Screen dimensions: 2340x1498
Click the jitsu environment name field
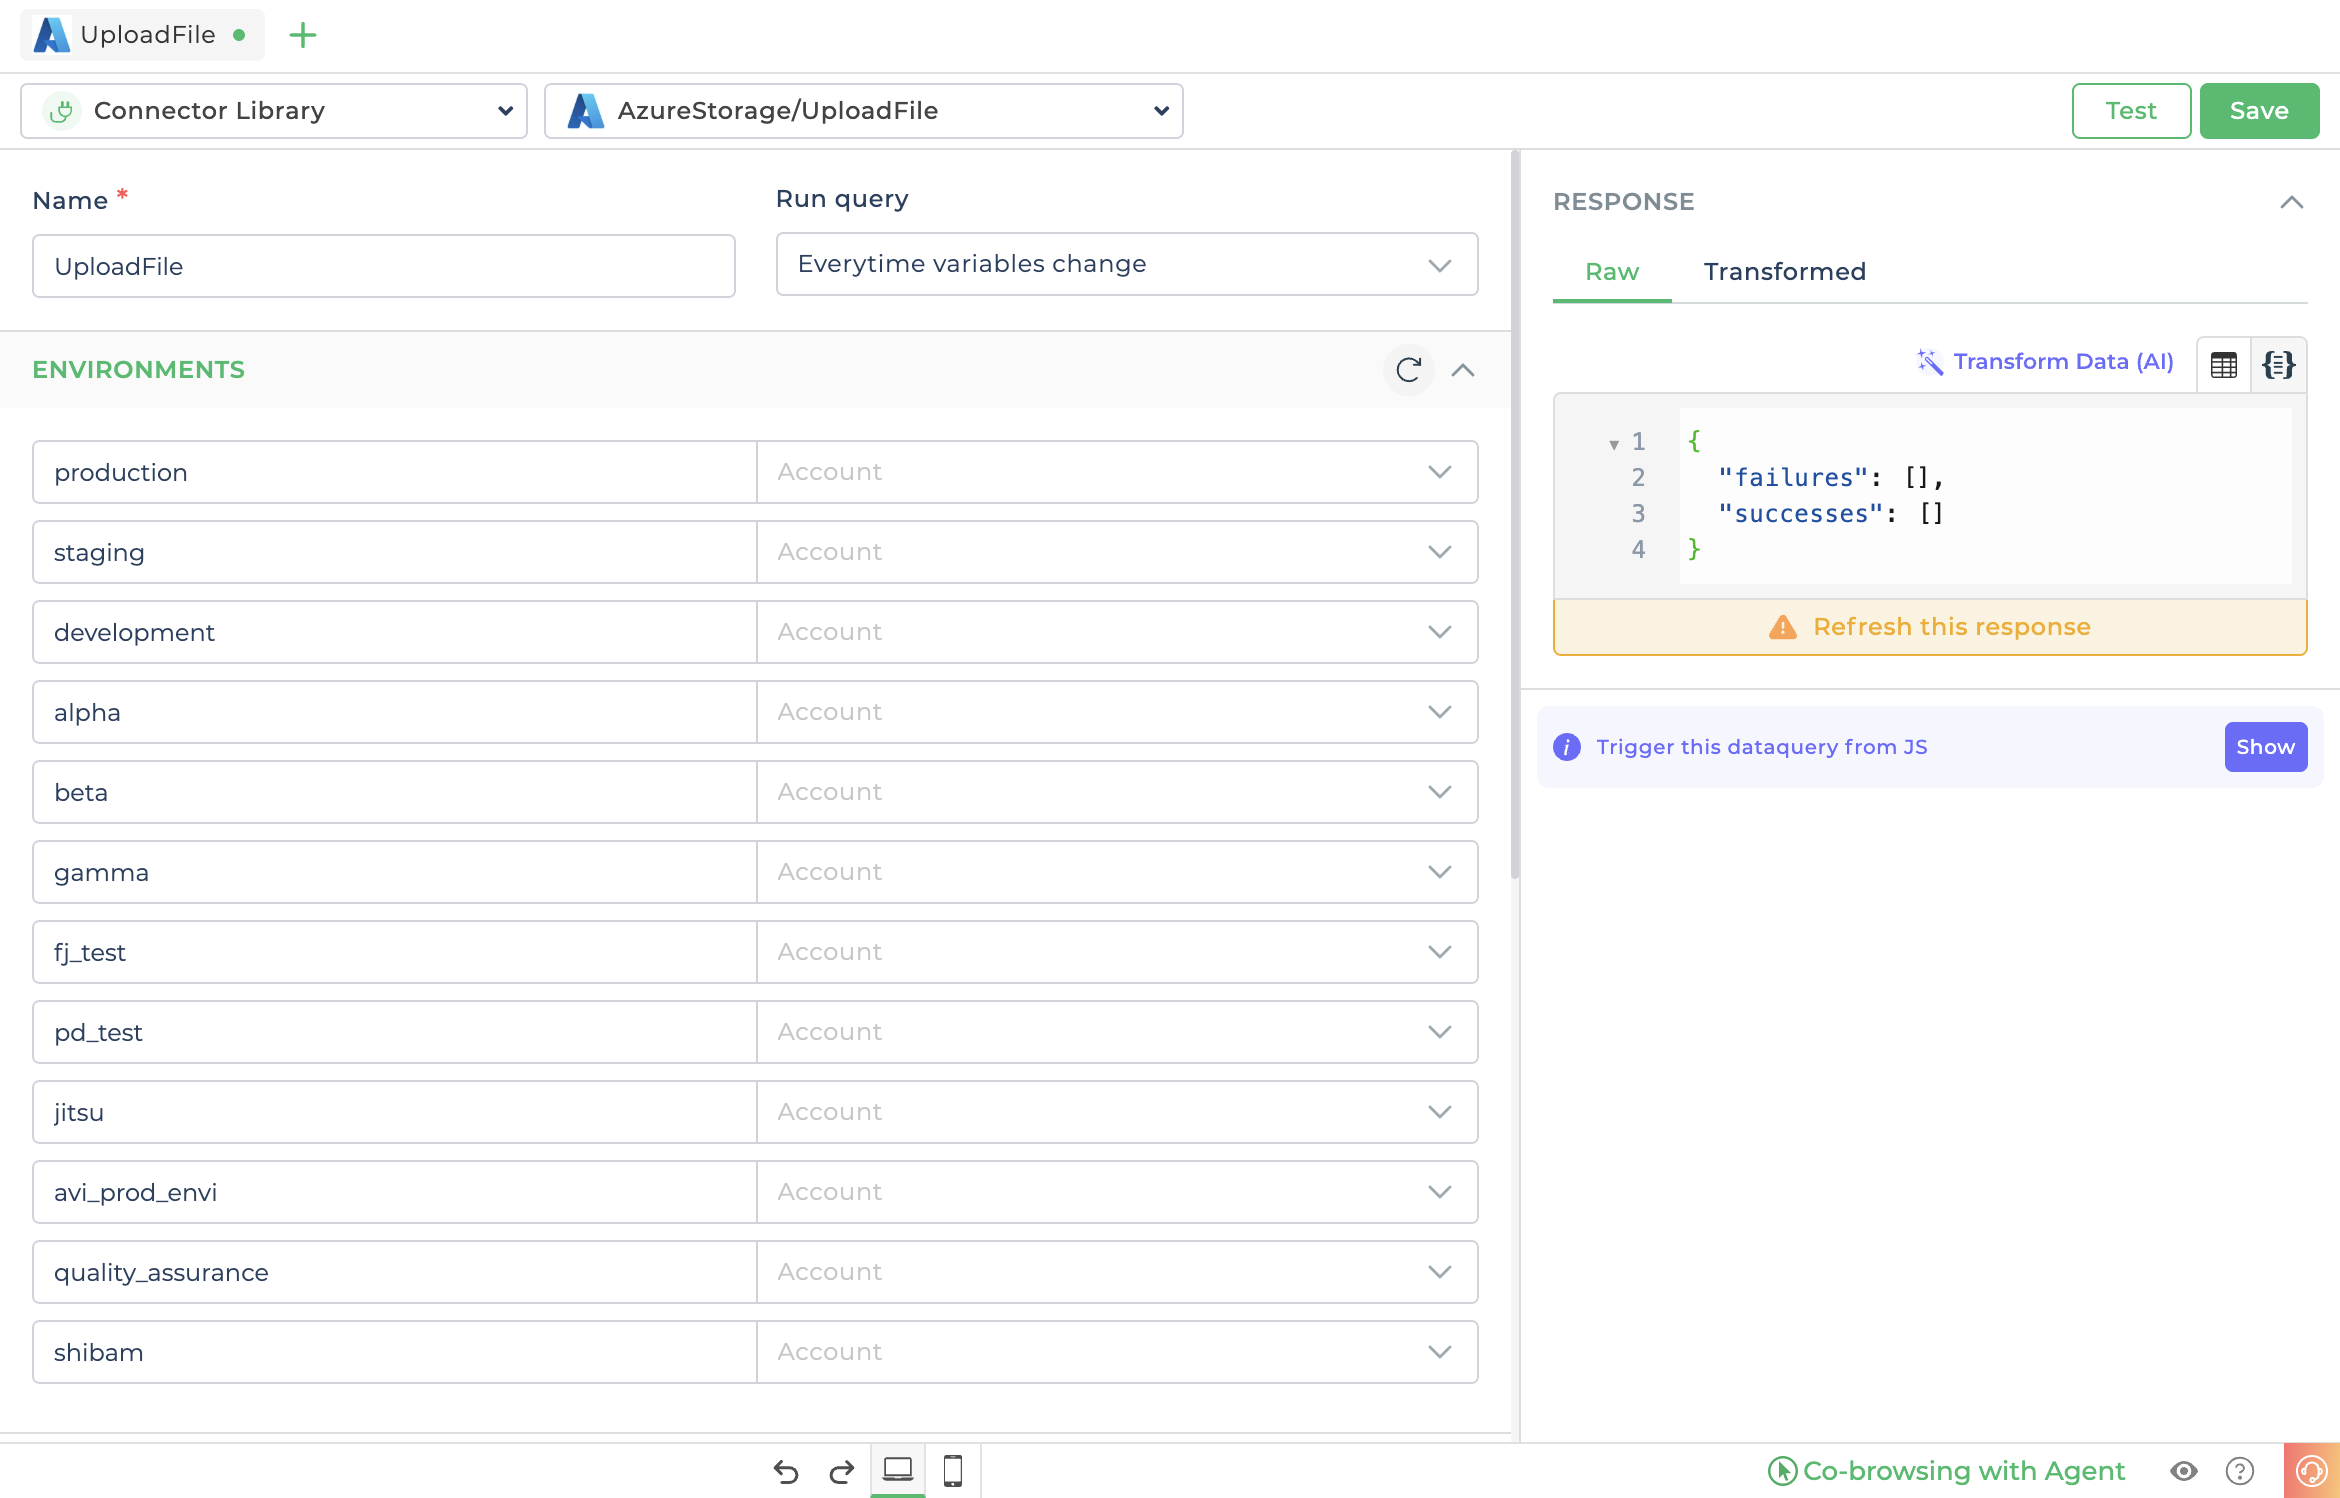(x=395, y=1112)
